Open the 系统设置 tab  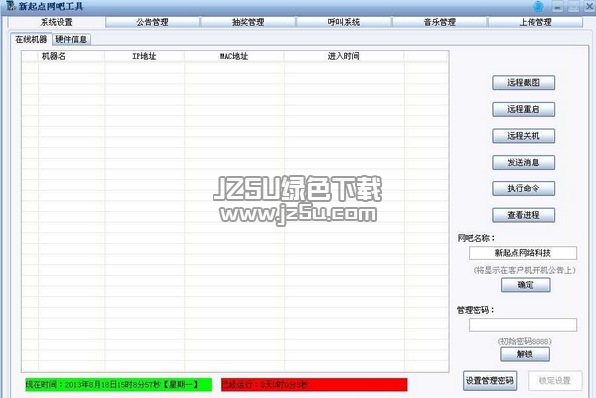click(x=56, y=22)
